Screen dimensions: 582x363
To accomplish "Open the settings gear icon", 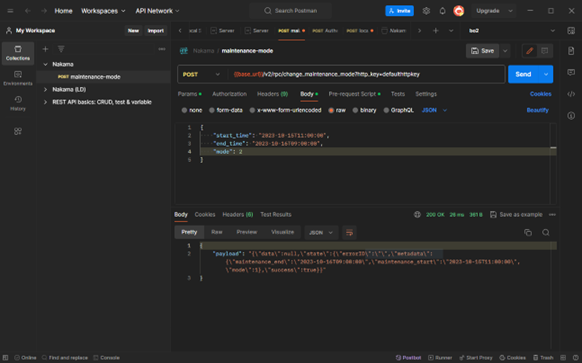I will (x=426, y=11).
